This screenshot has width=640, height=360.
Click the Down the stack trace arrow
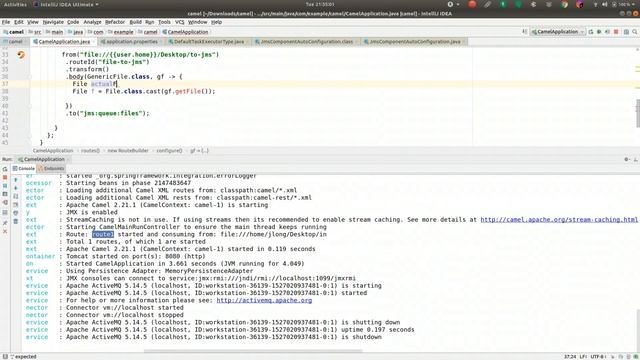coord(16,188)
